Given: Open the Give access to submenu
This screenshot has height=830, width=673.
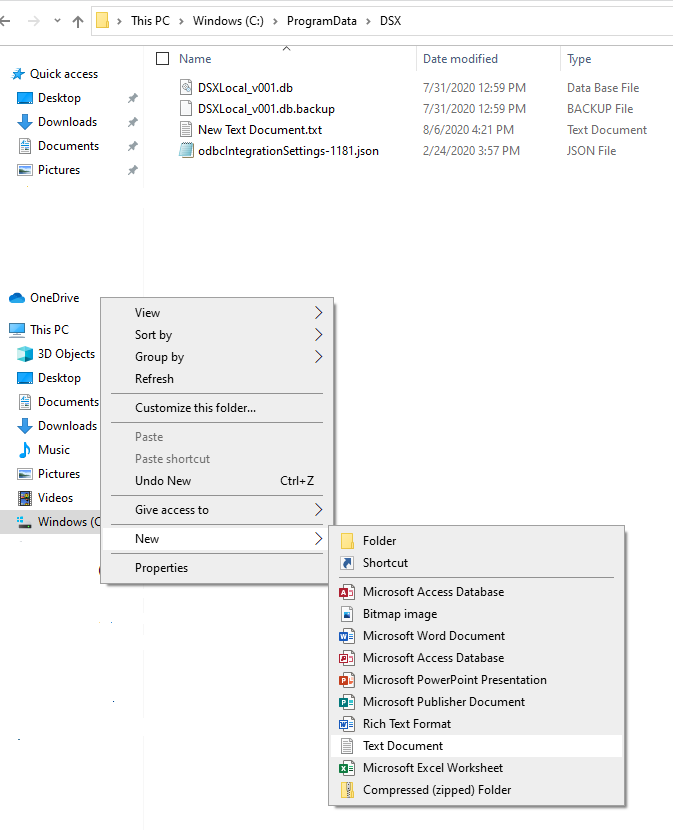Looking at the screenshot, I should click(217, 510).
